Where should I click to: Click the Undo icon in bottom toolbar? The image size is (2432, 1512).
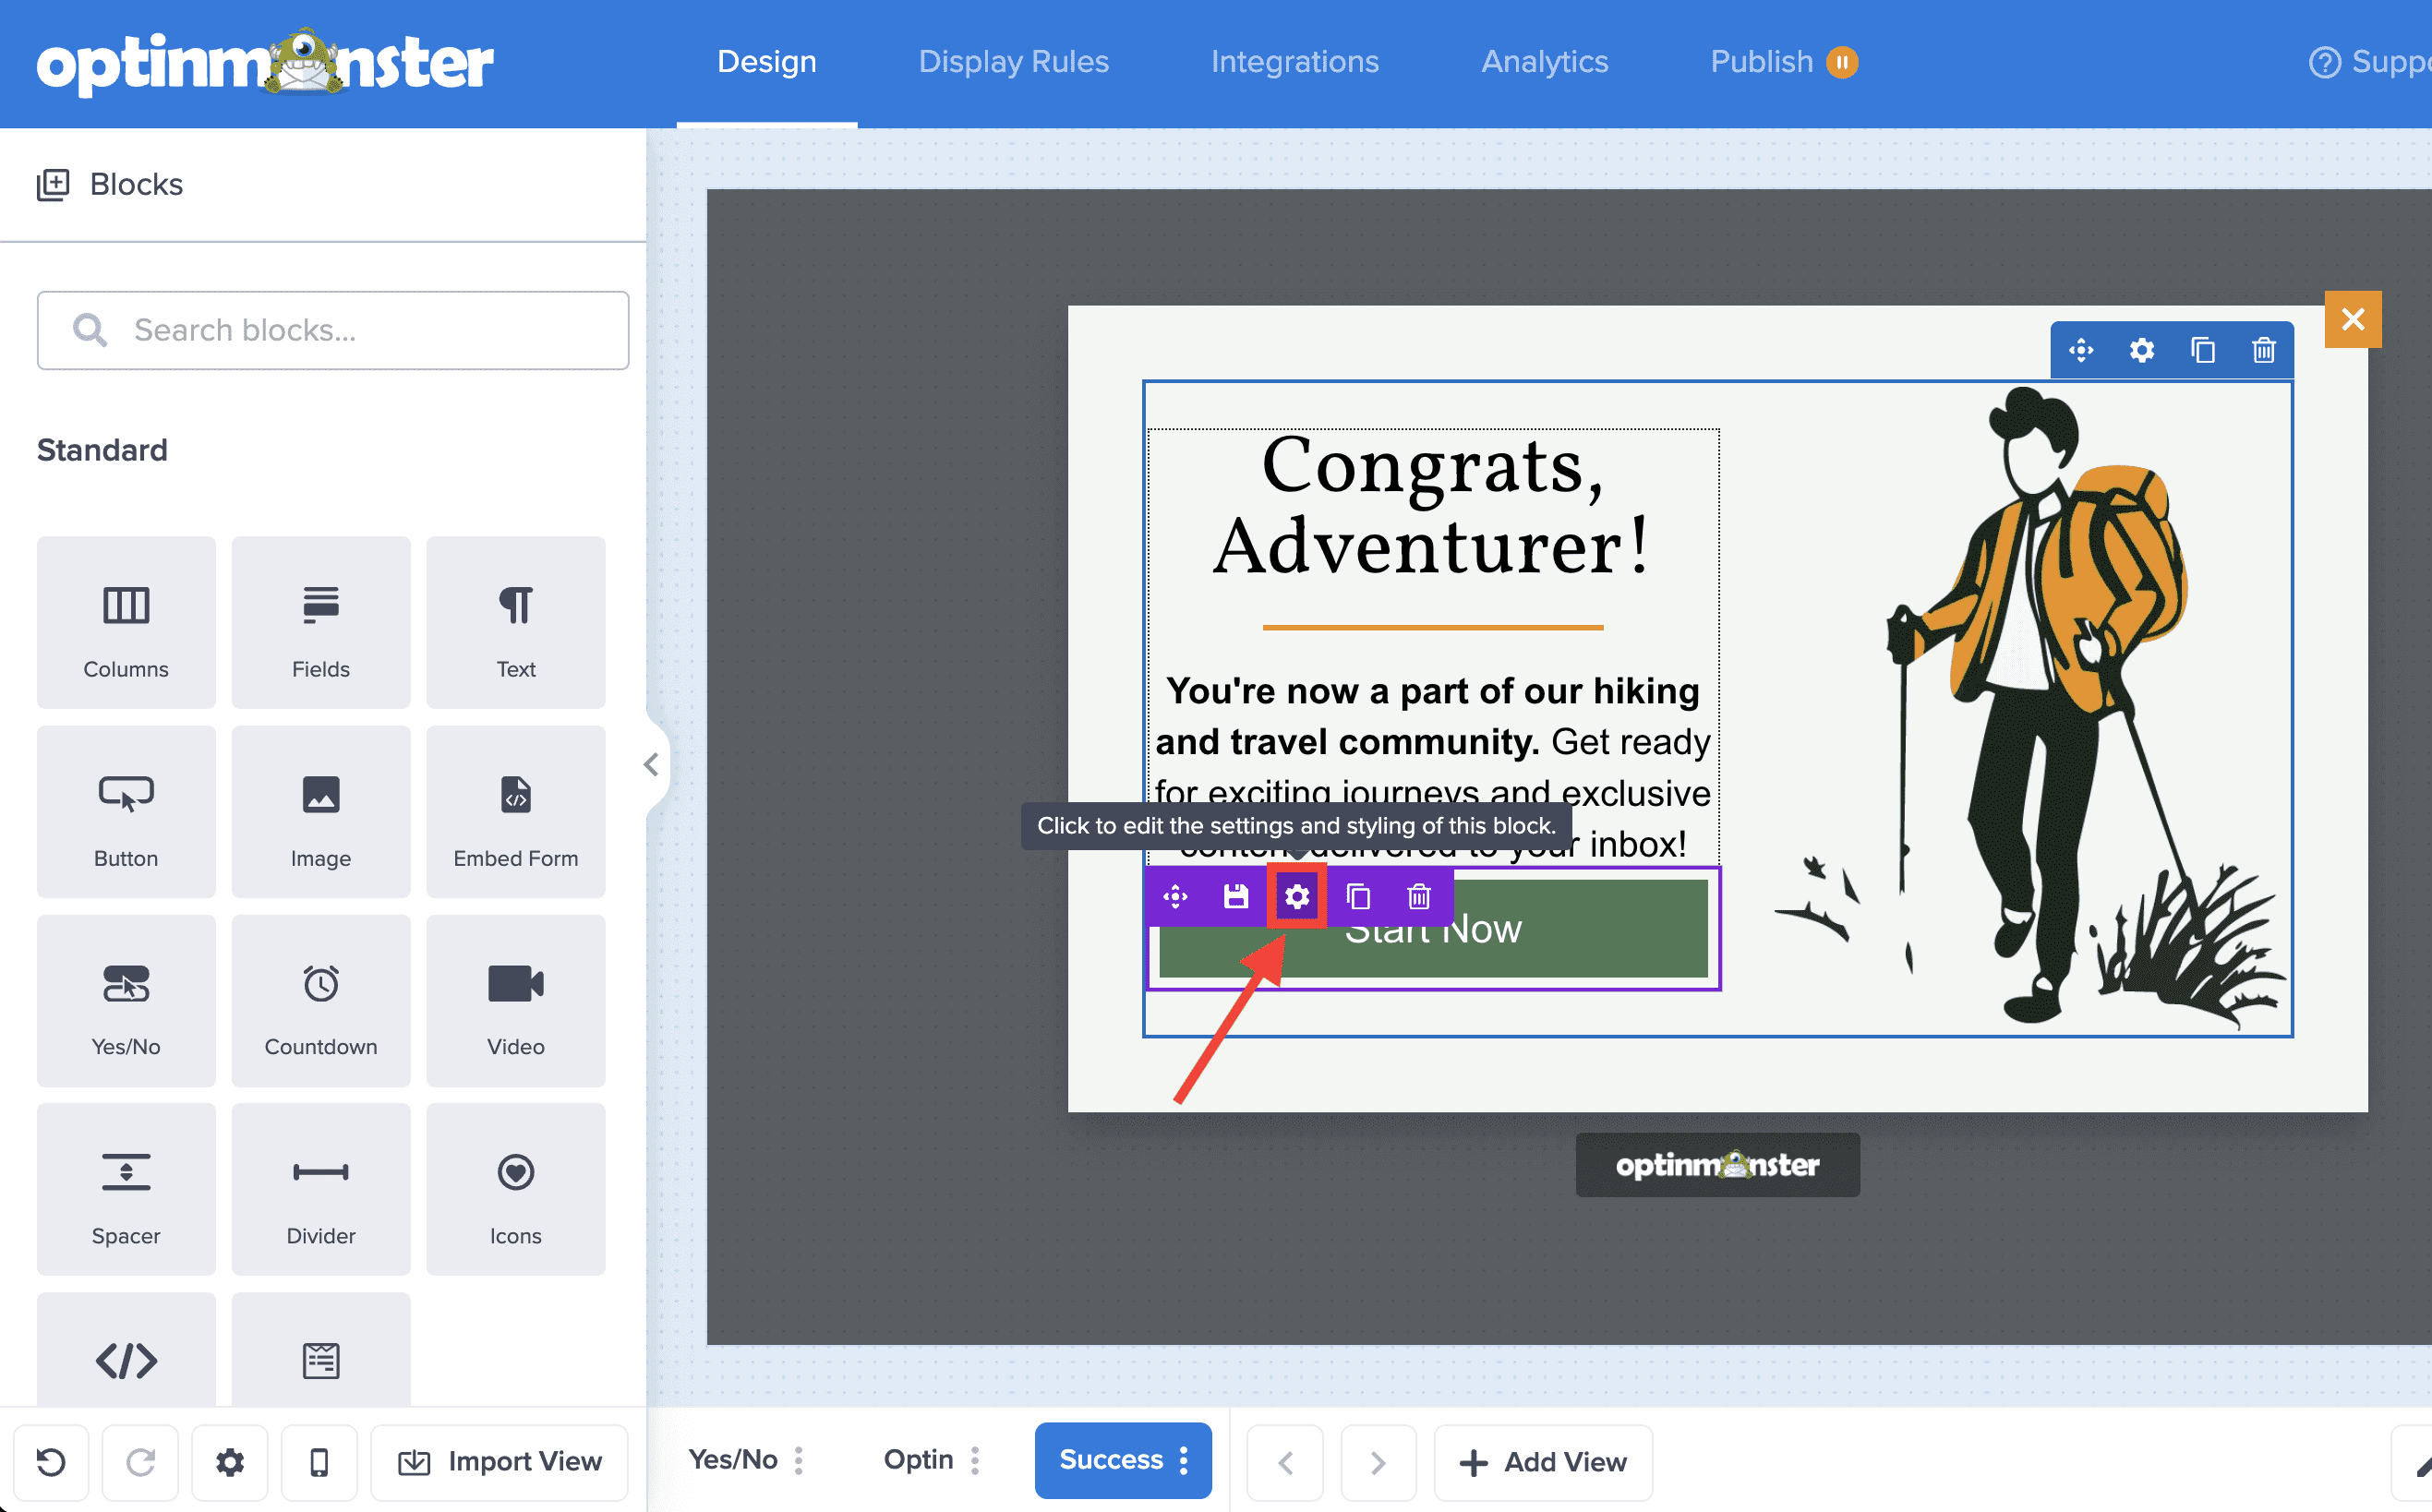point(51,1463)
